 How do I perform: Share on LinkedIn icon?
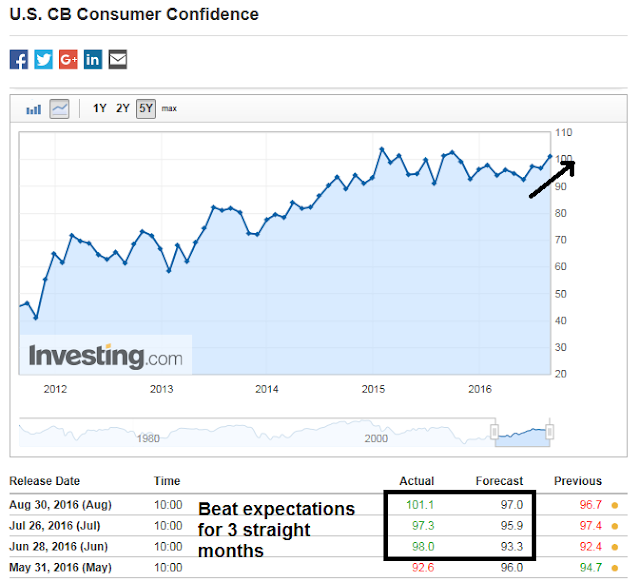coord(93,60)
